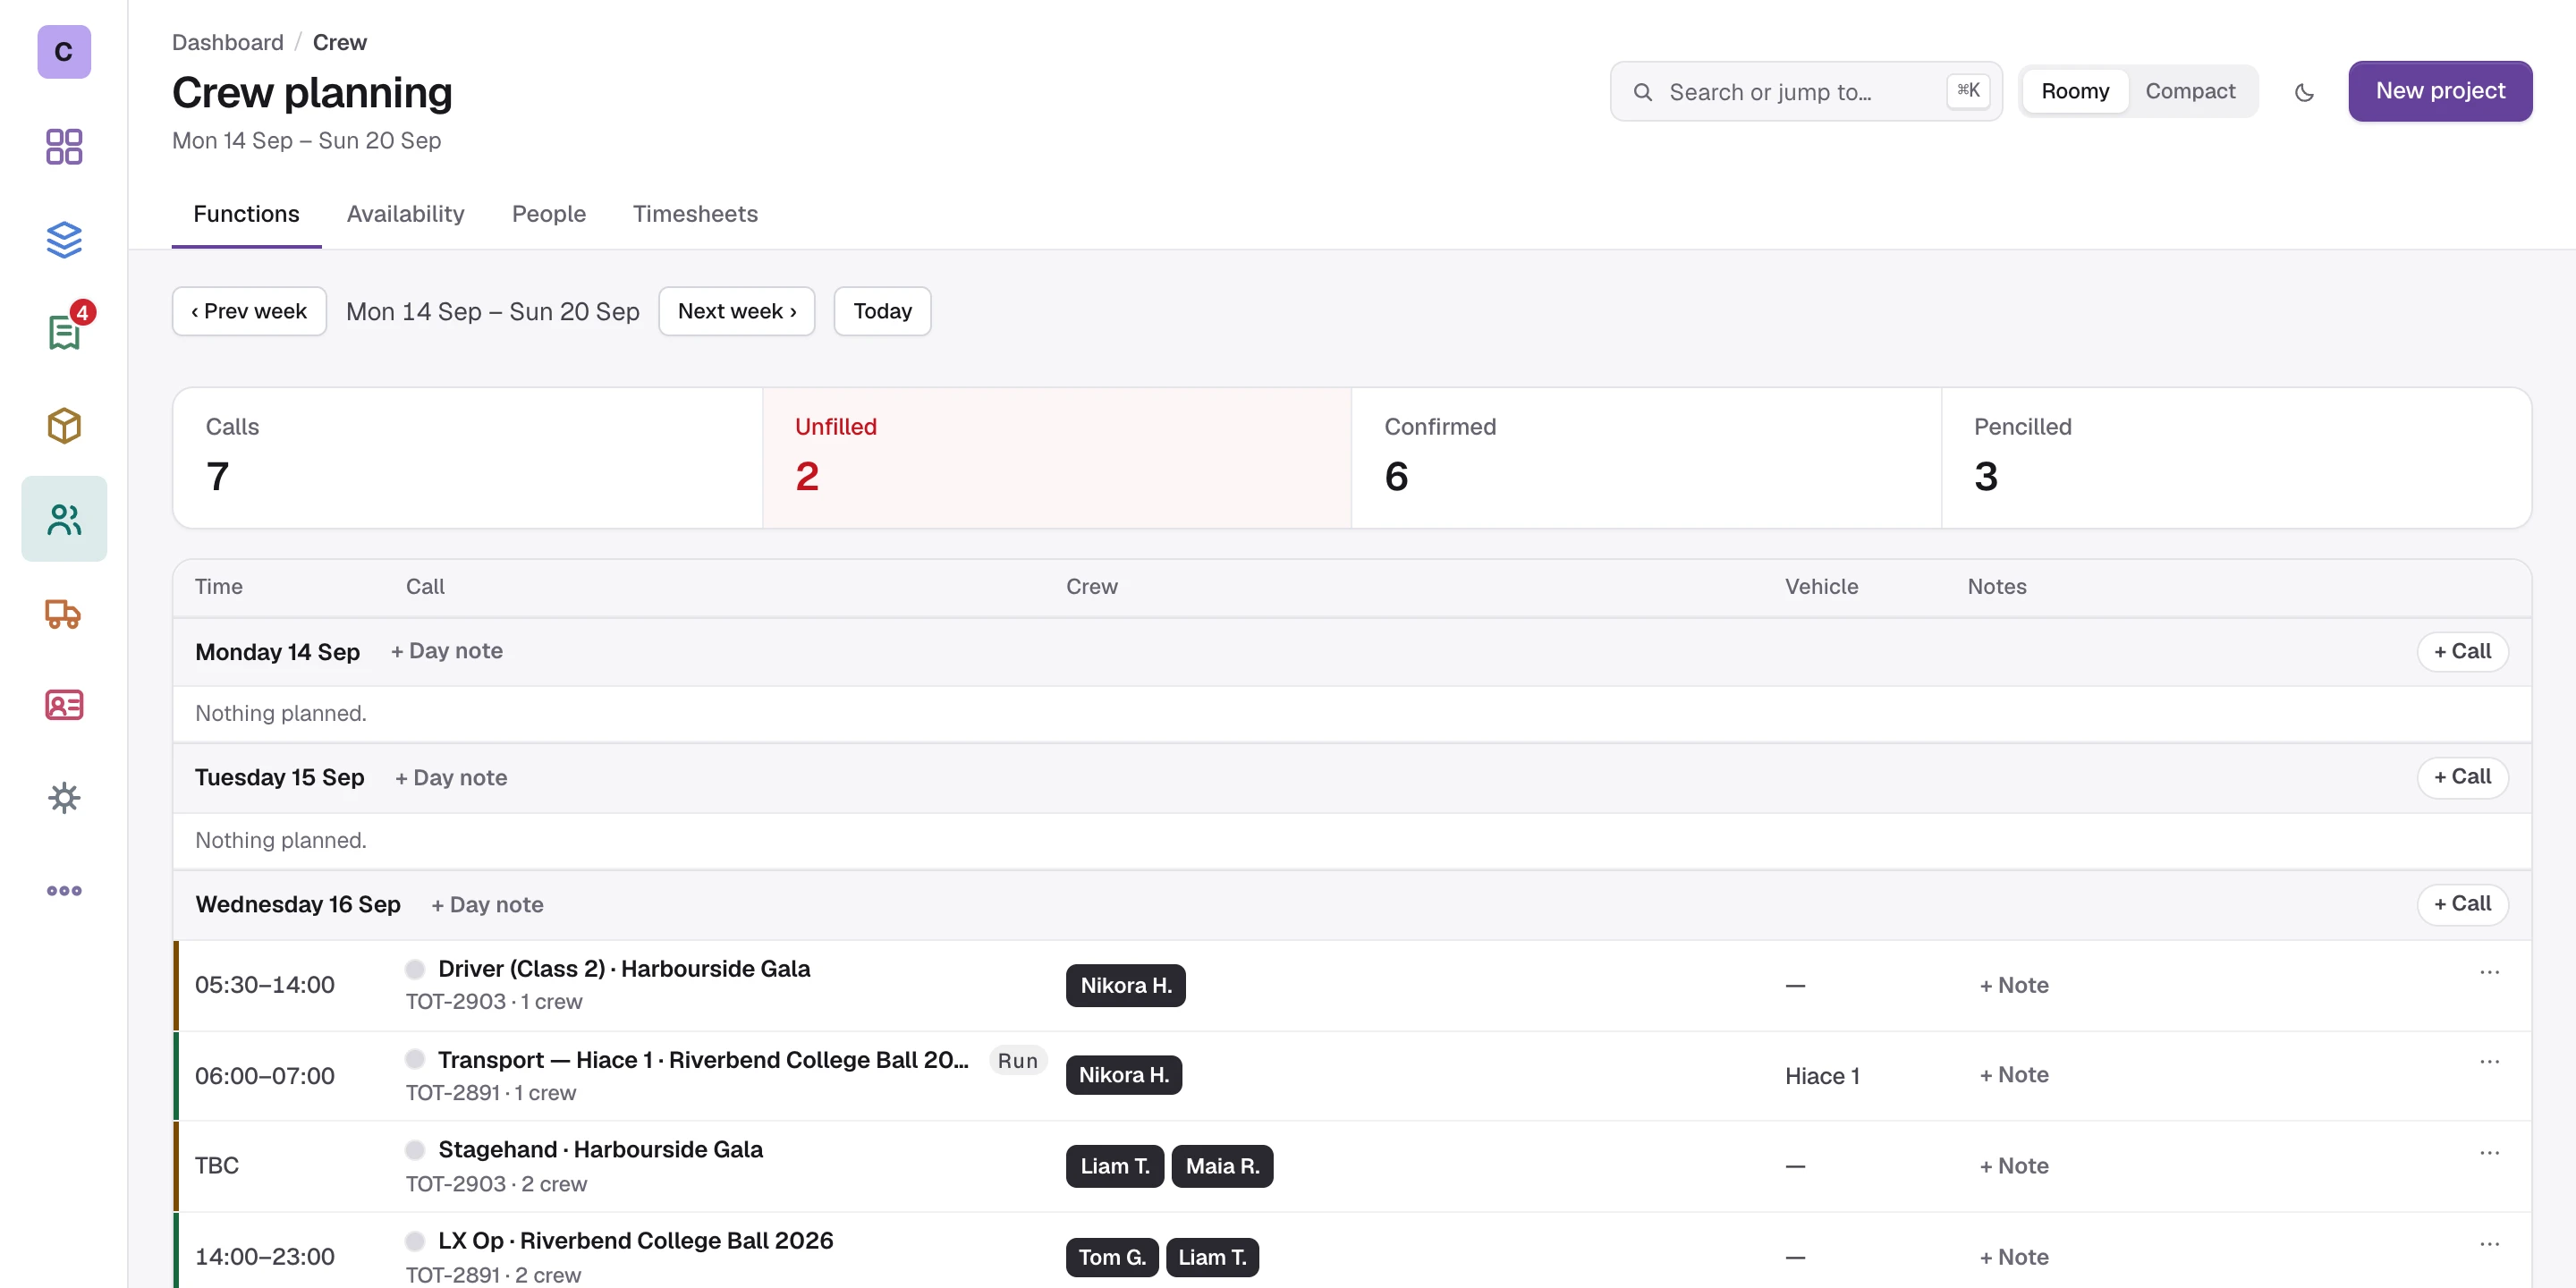Click the Search or jump to field
The width and height of the screenshot is (2576, 1288).
[x=1805, y=92]
